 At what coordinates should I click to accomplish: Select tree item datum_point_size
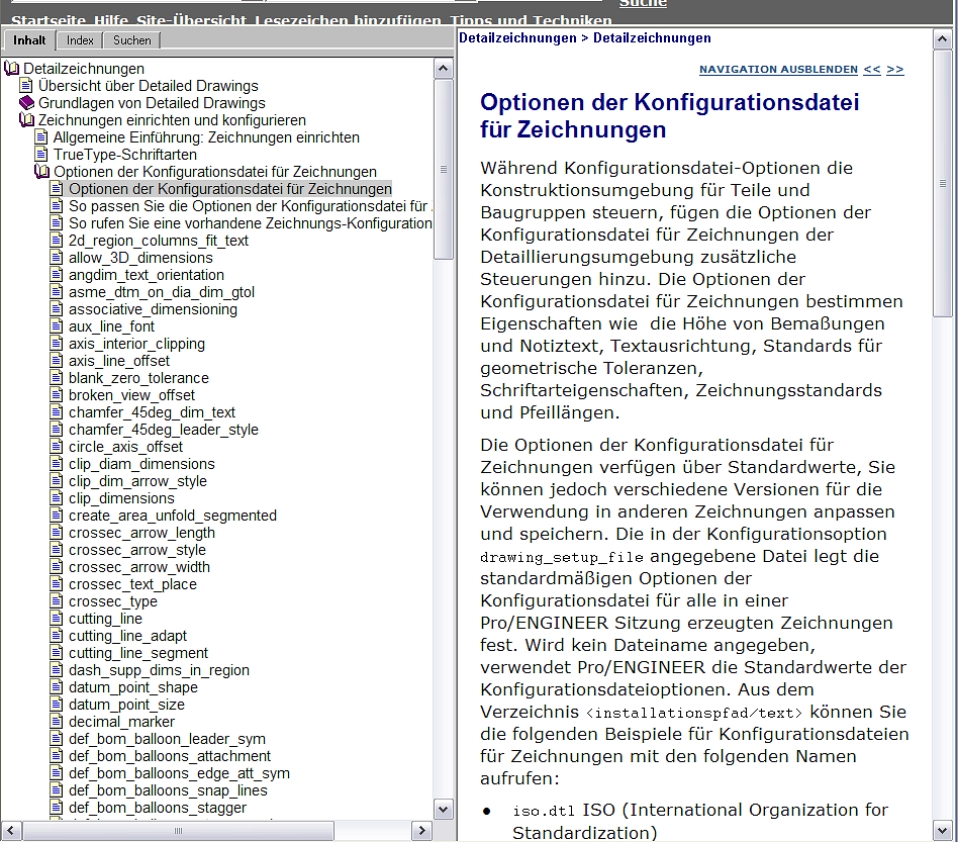coord(126,704)
